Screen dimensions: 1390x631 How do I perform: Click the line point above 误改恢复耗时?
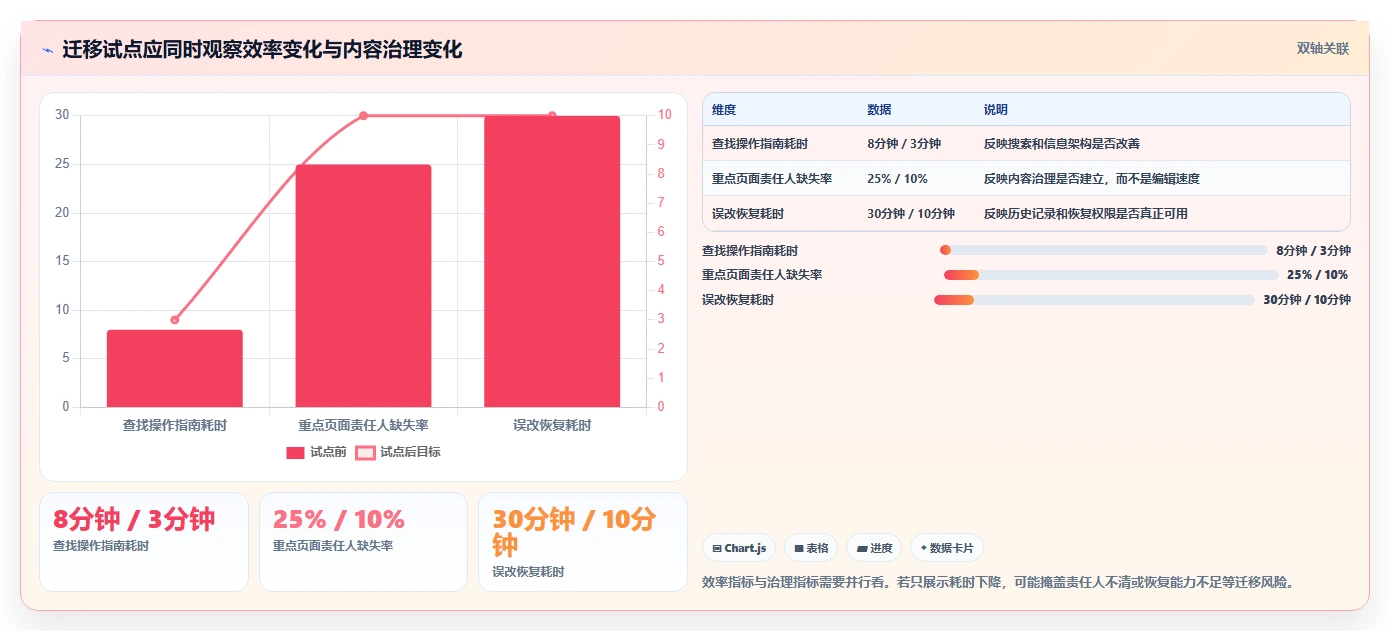[x=552, y=116]
